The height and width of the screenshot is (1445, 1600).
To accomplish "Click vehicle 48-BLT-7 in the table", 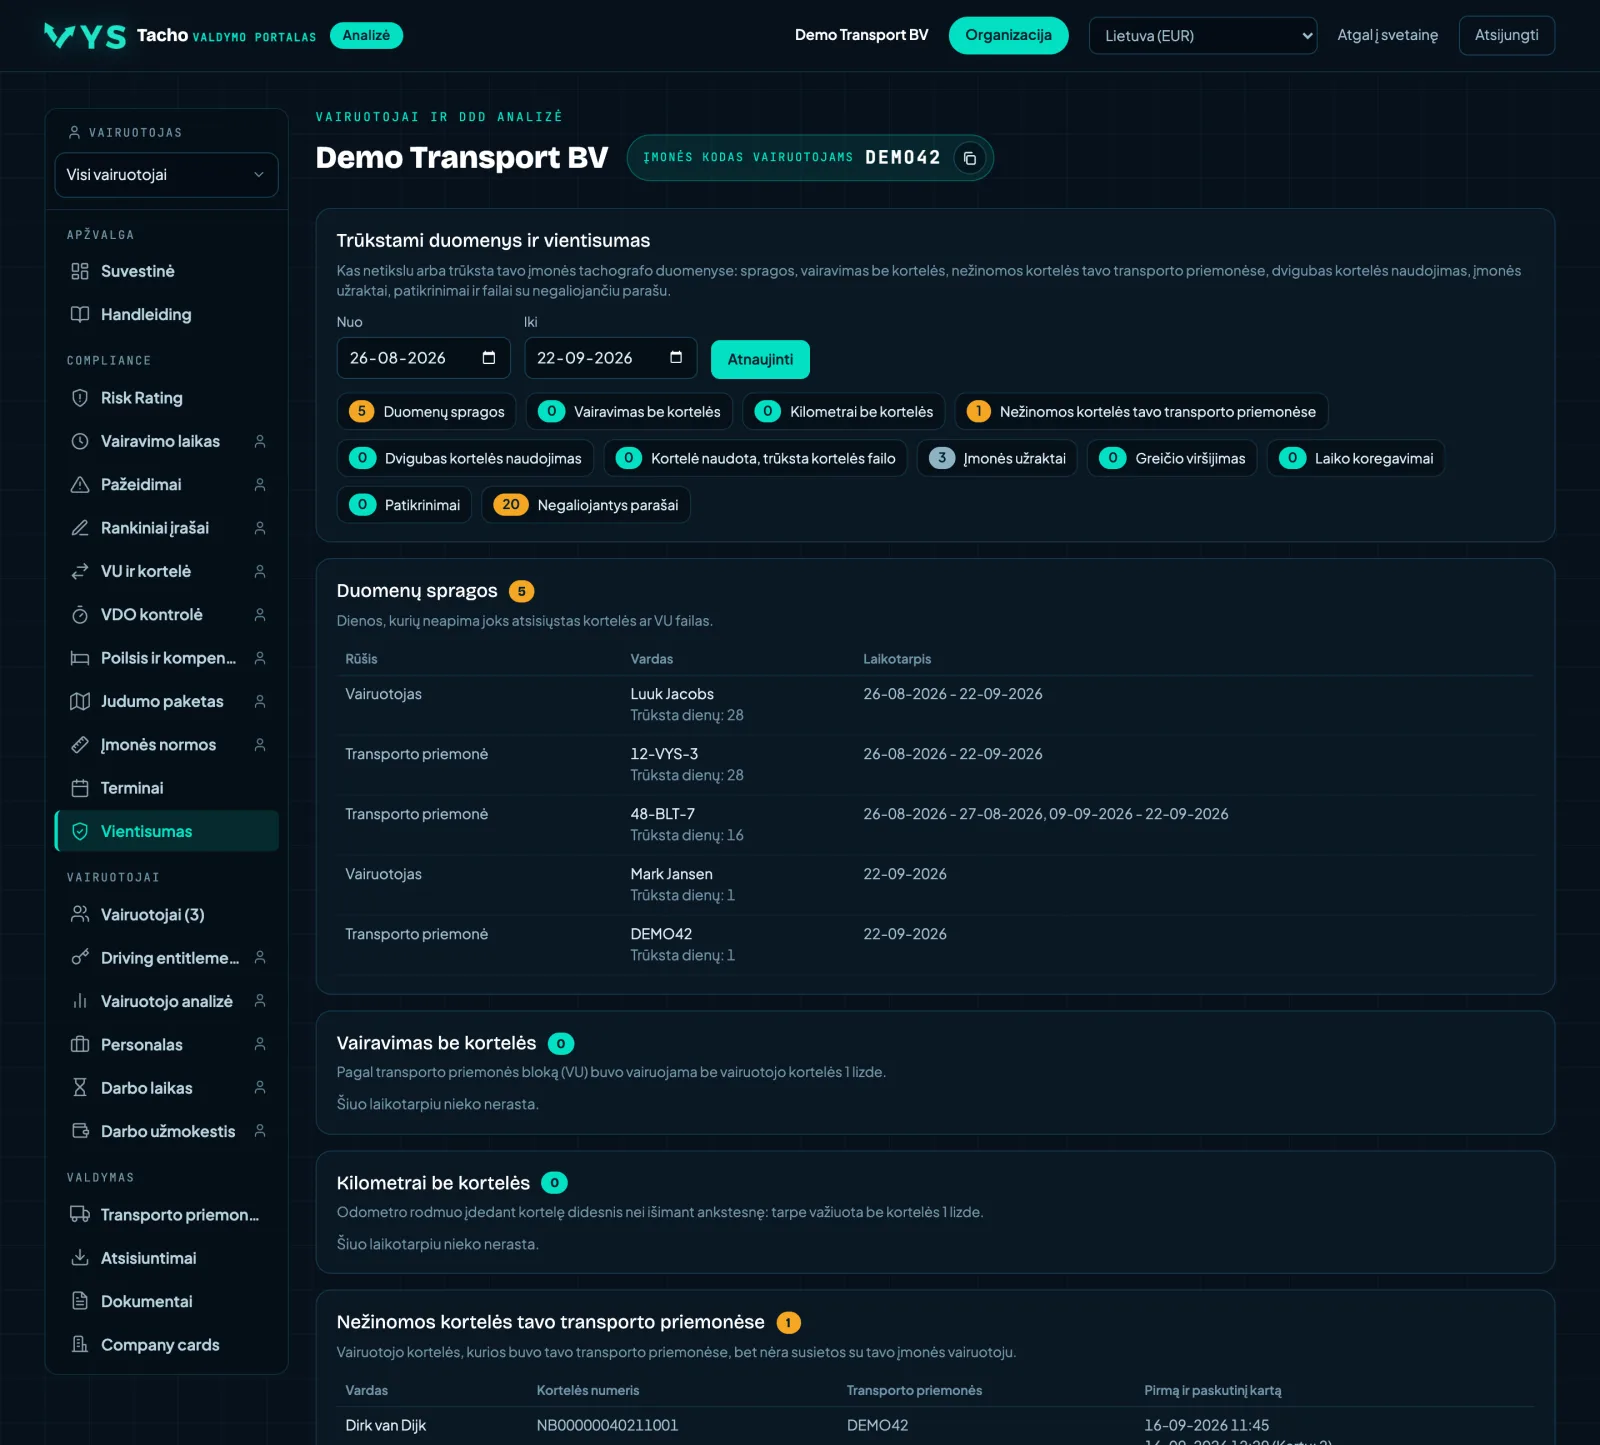I will [663, 814].
